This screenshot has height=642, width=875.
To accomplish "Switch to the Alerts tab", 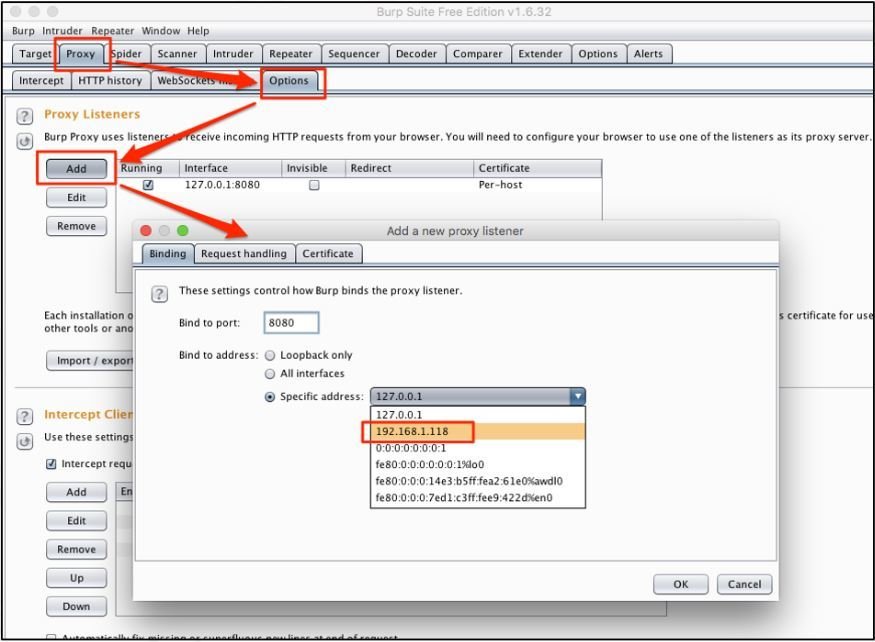I will pyautogui.click(x=648, y=54).
